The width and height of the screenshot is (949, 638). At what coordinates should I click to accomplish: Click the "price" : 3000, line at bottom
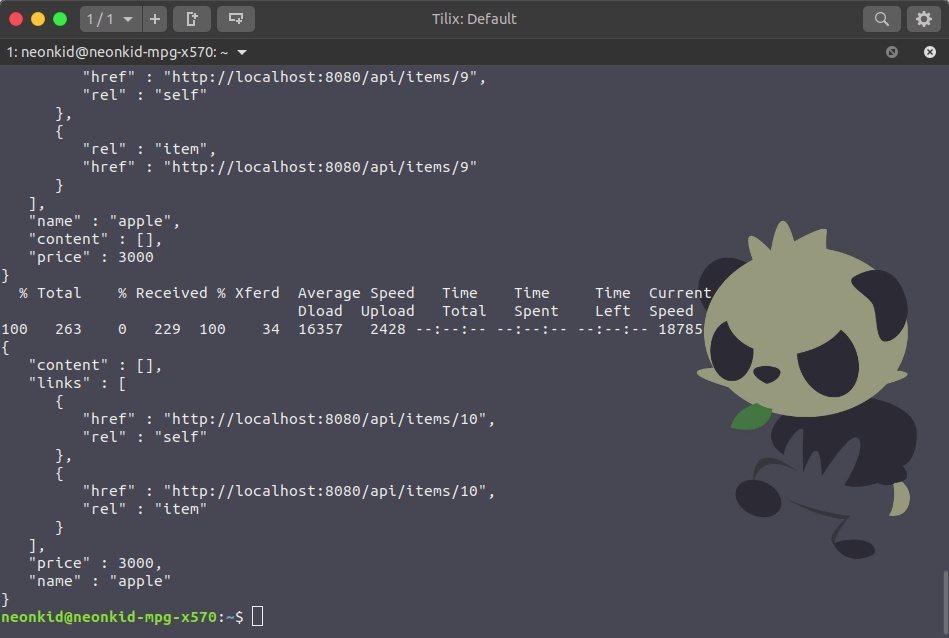coord(95,564)
